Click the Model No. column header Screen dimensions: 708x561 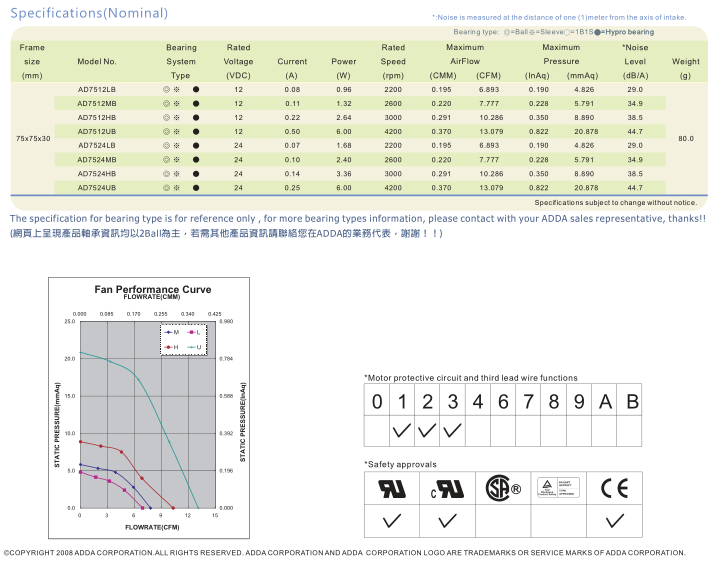[97, 61]
